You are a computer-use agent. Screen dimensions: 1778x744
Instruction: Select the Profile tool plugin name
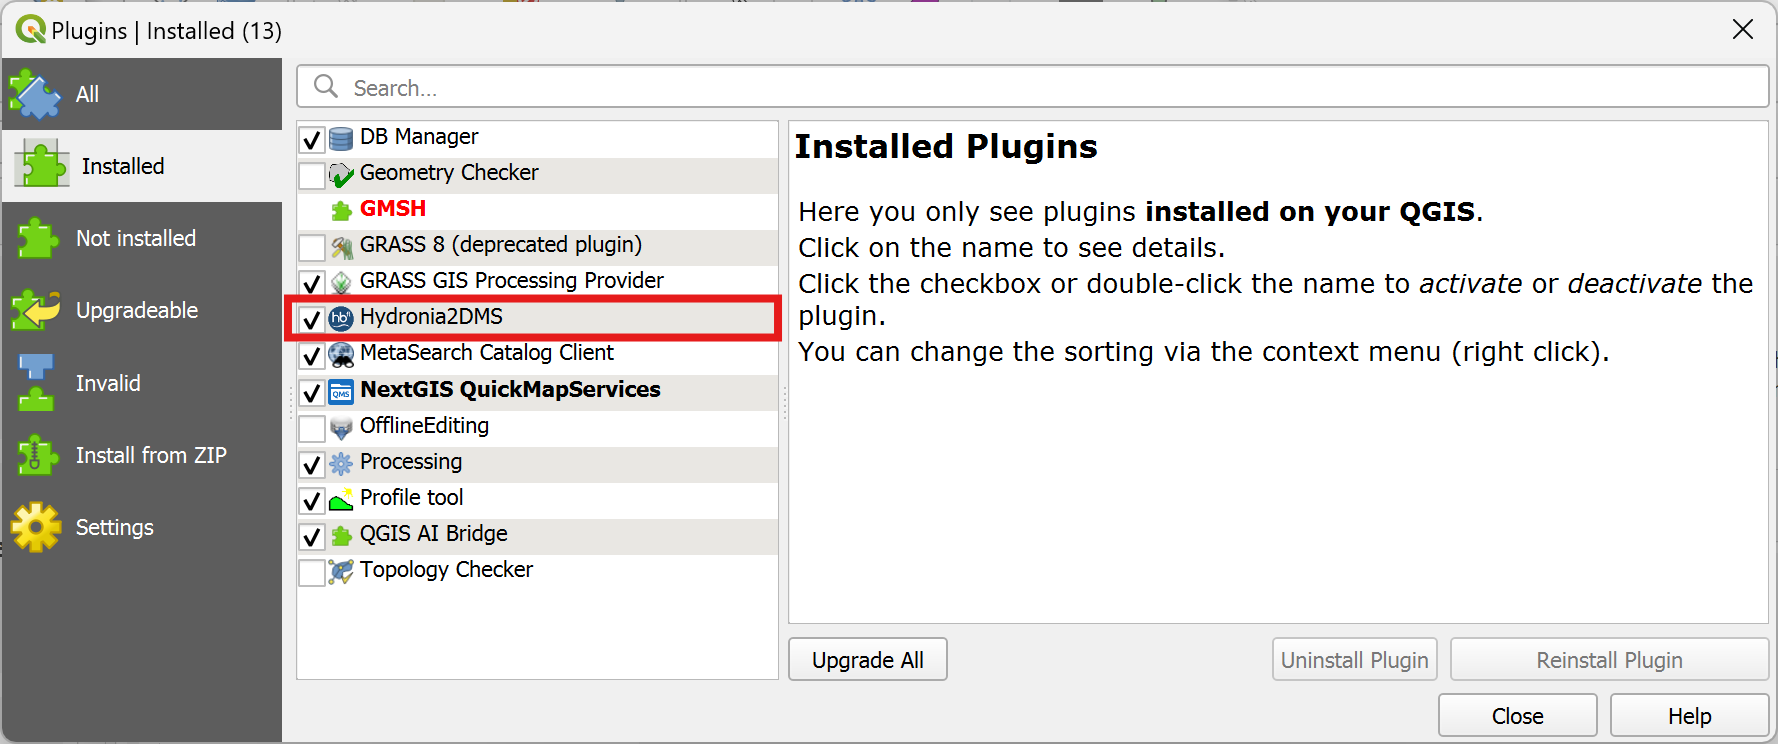[x=412, y=497]
